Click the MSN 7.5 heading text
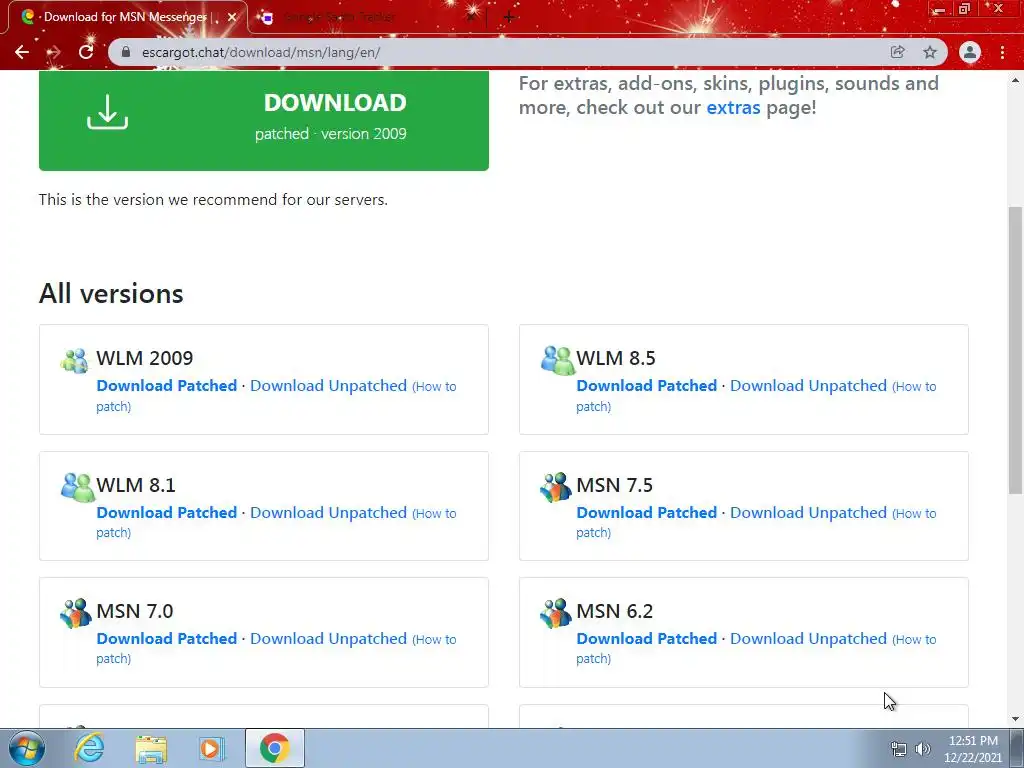Viewport: 1024px width, 768px height. pyautogui.click(x=615, y=485)
